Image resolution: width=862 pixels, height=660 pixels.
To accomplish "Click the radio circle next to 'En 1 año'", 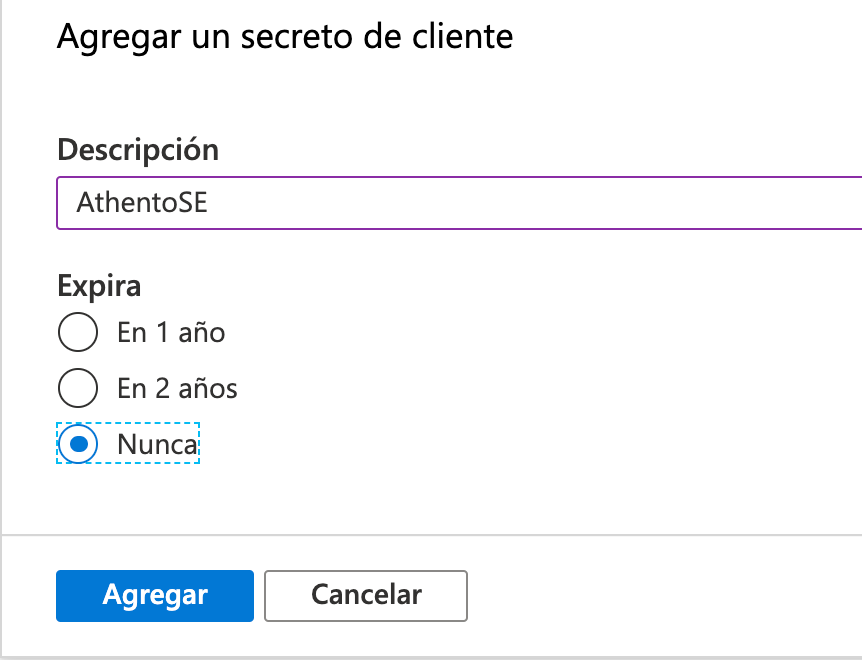I will point(78,332).
